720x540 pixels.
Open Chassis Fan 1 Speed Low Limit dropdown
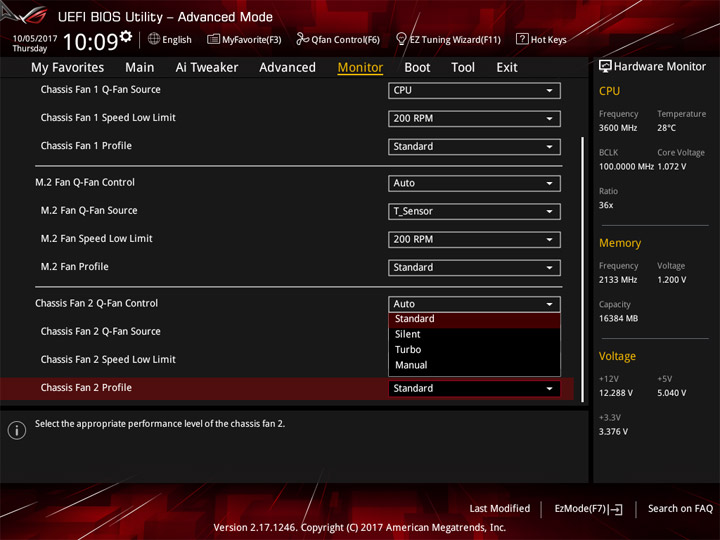[474, 118]
